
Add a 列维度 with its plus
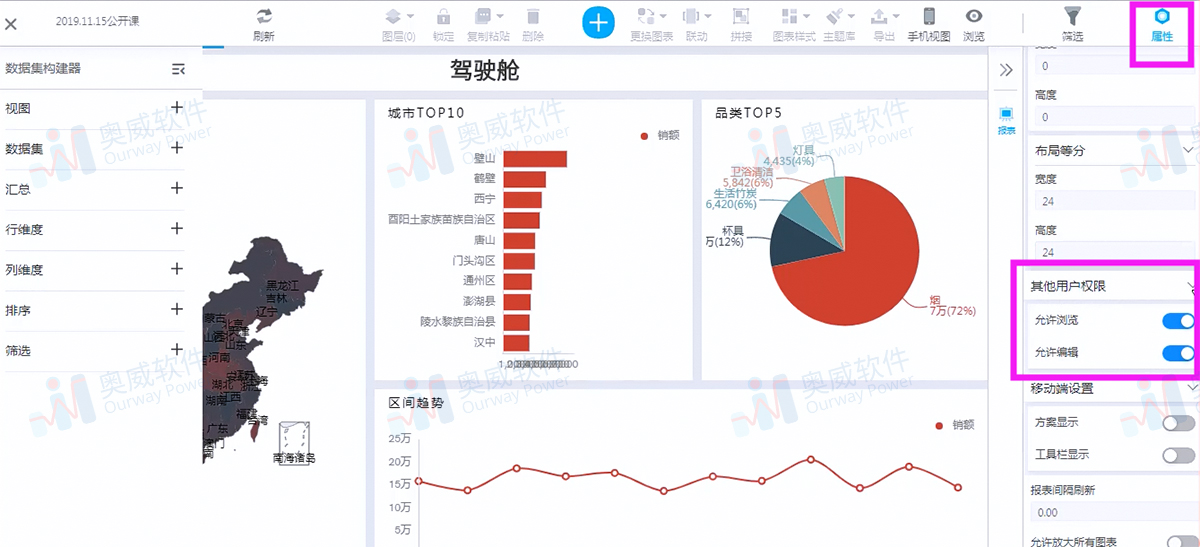tap(176, 269)
